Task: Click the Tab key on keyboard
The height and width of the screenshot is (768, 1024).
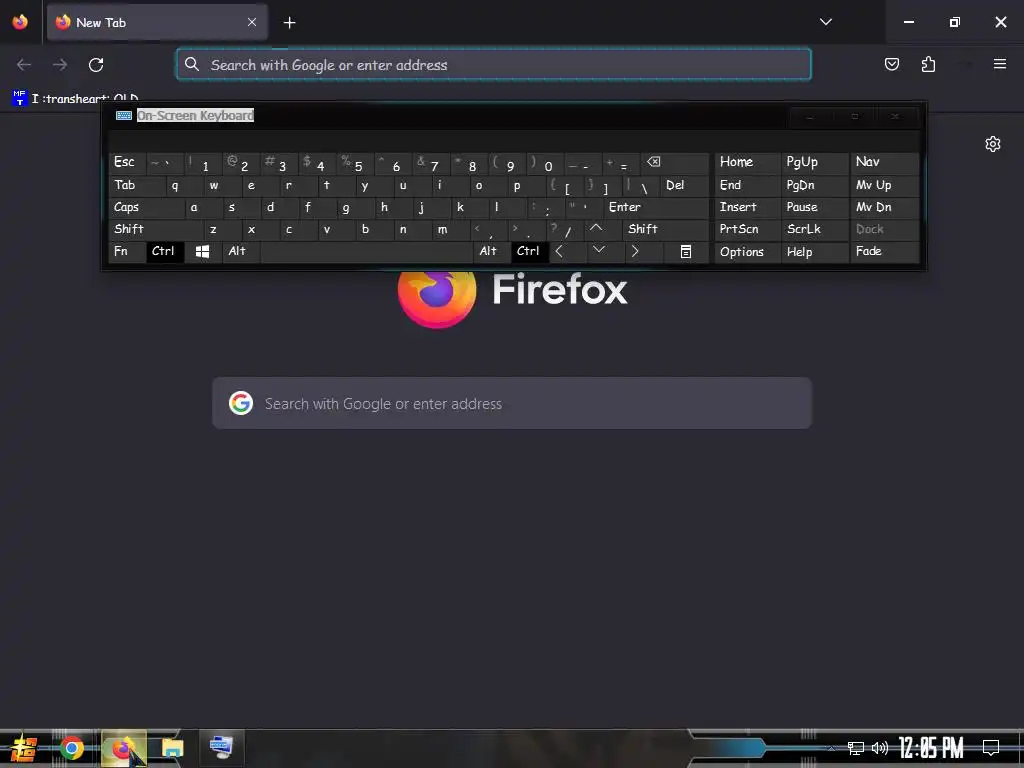Action: pos(137,185)
